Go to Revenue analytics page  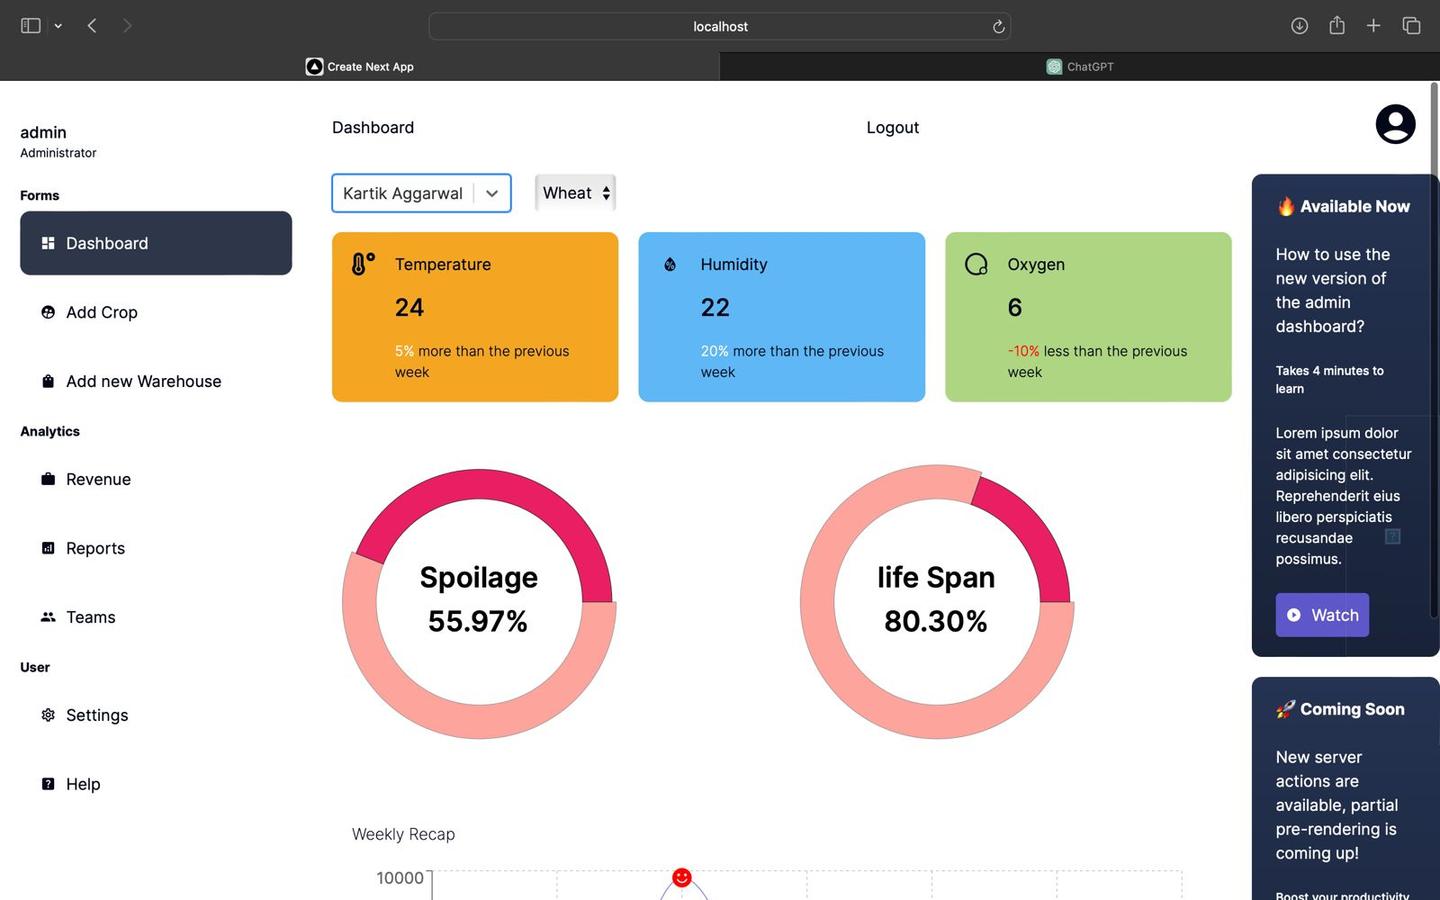coord(156,479)
